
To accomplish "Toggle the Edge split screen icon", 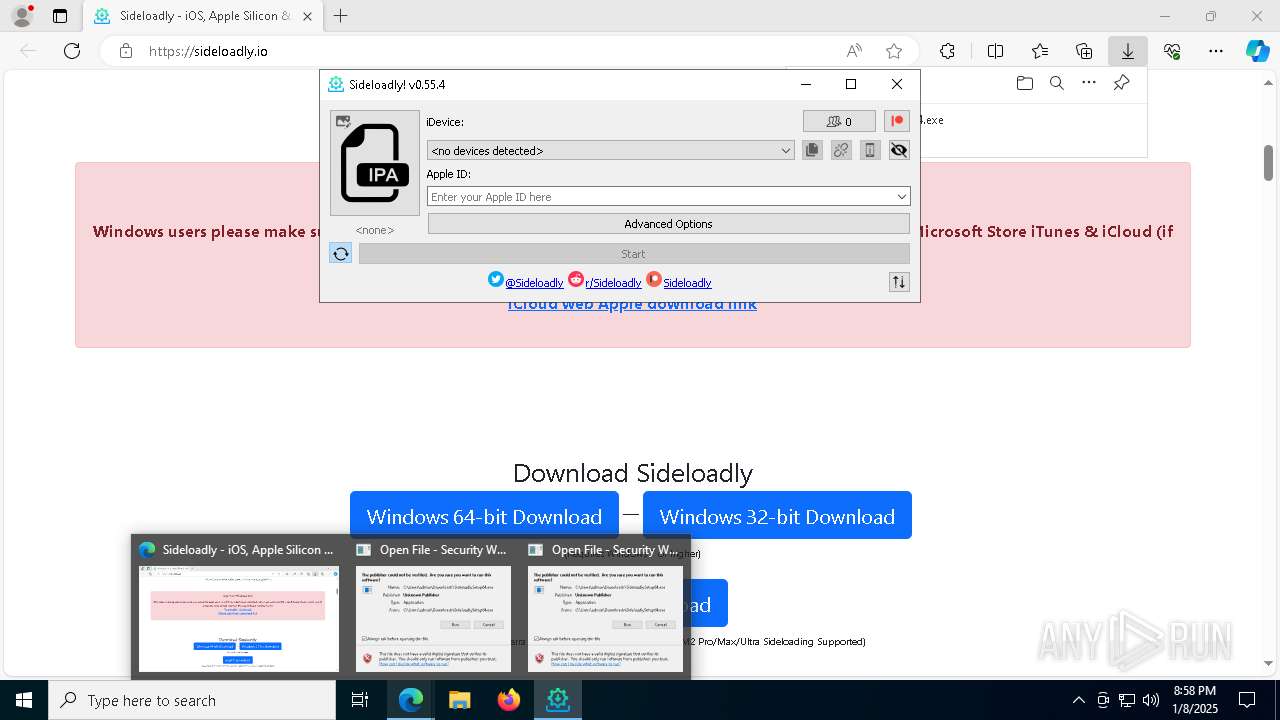I will tap(995, 51).
